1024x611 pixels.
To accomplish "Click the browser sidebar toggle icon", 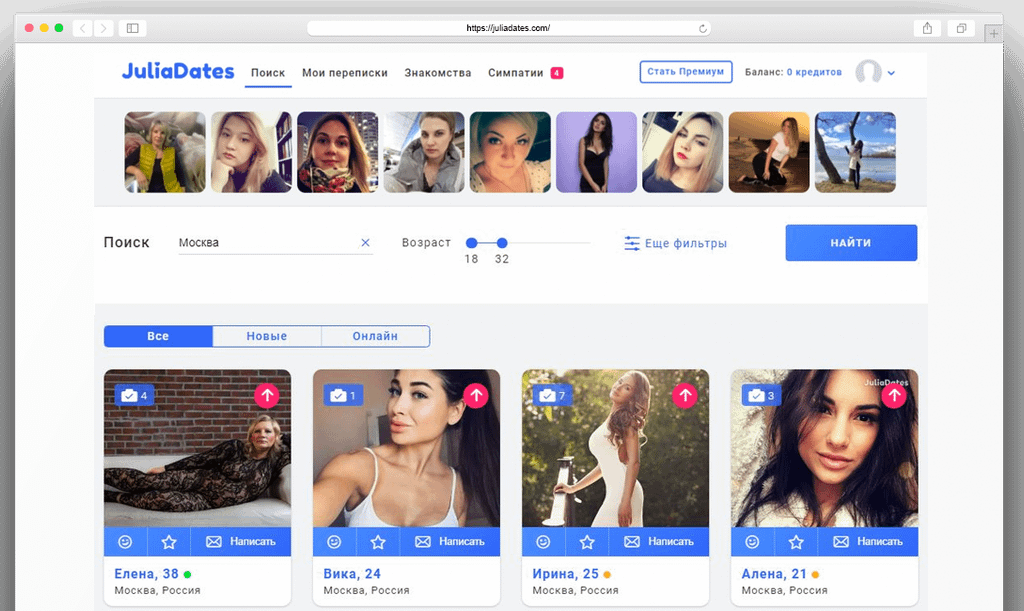I will tap(133, 28).
